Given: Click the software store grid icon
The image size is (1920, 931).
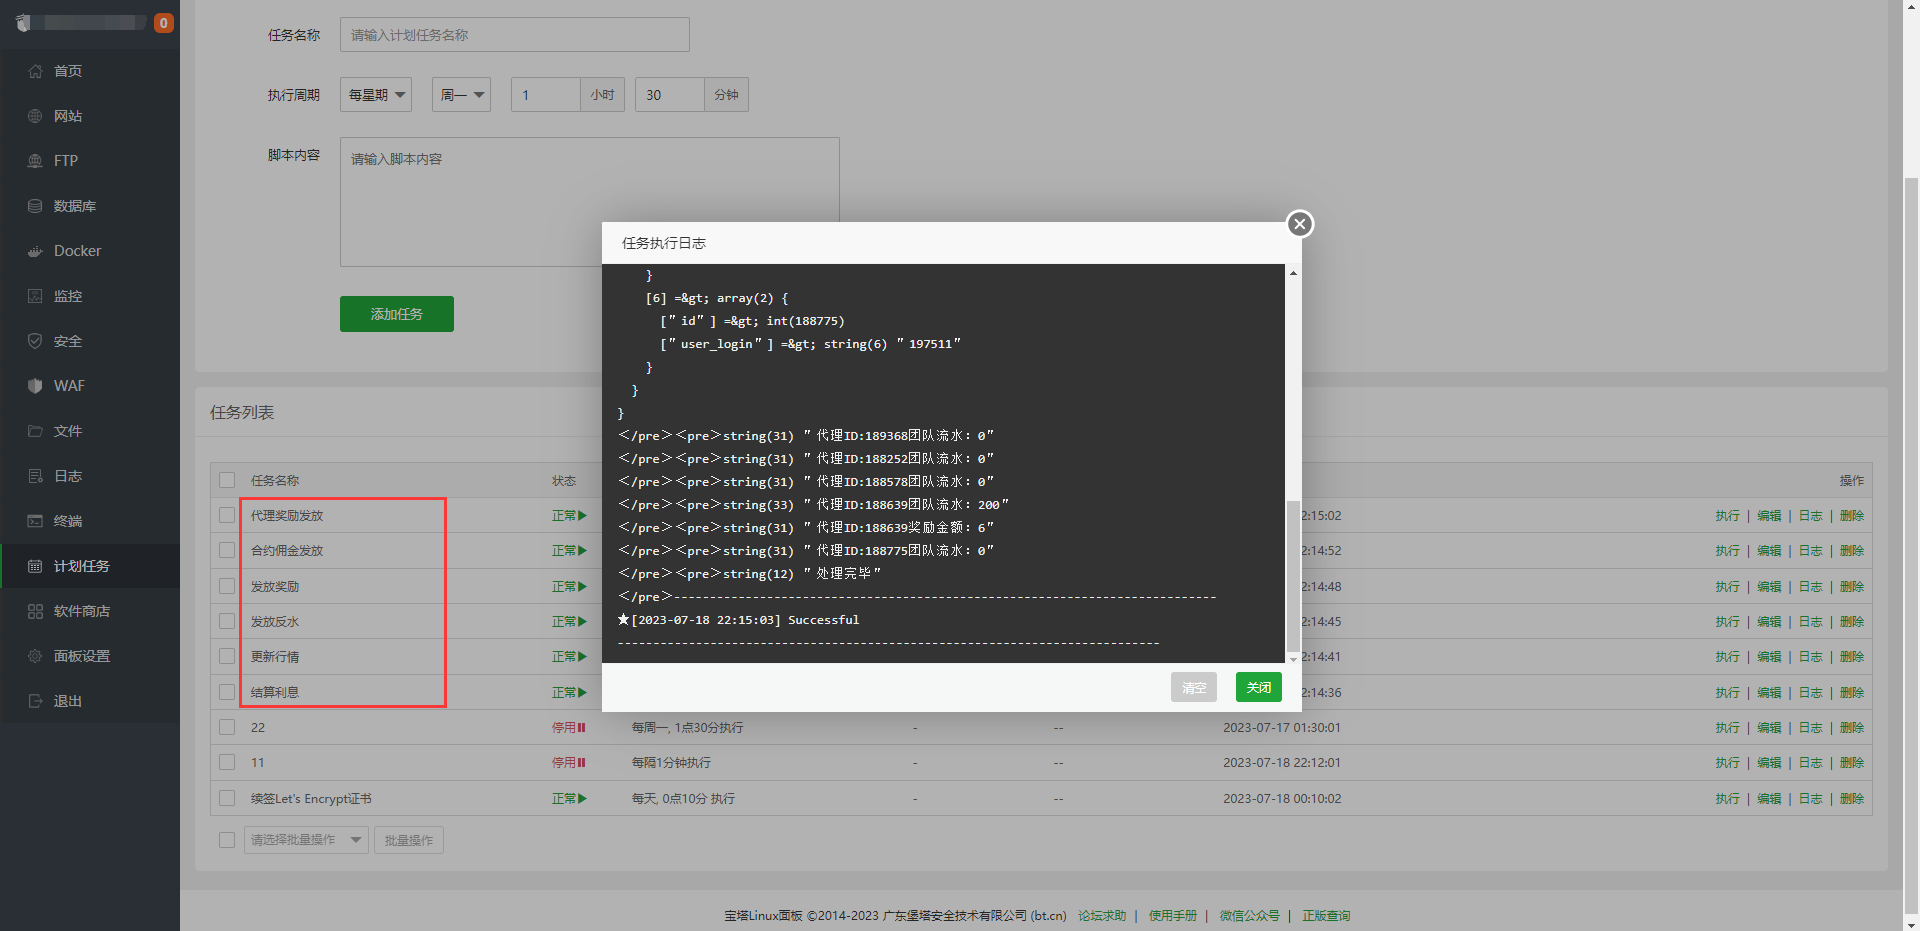Looking at the screenshot, I should tap(35, 611).
